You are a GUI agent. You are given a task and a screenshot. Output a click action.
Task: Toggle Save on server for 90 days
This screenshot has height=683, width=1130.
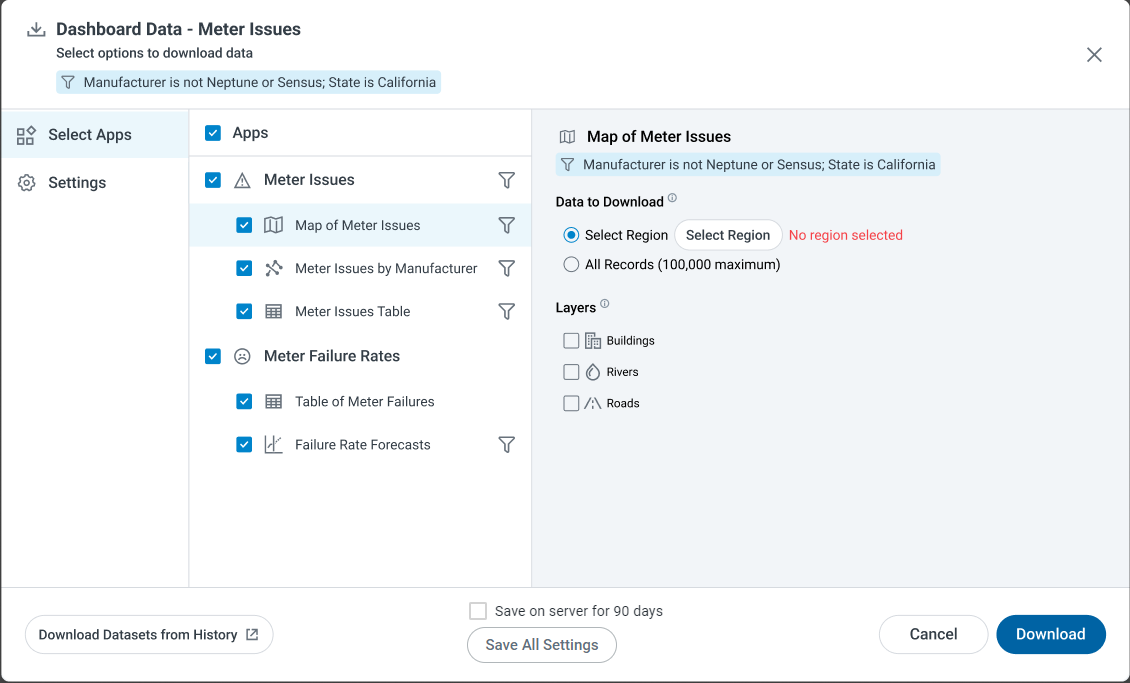(x=478, y=611)
